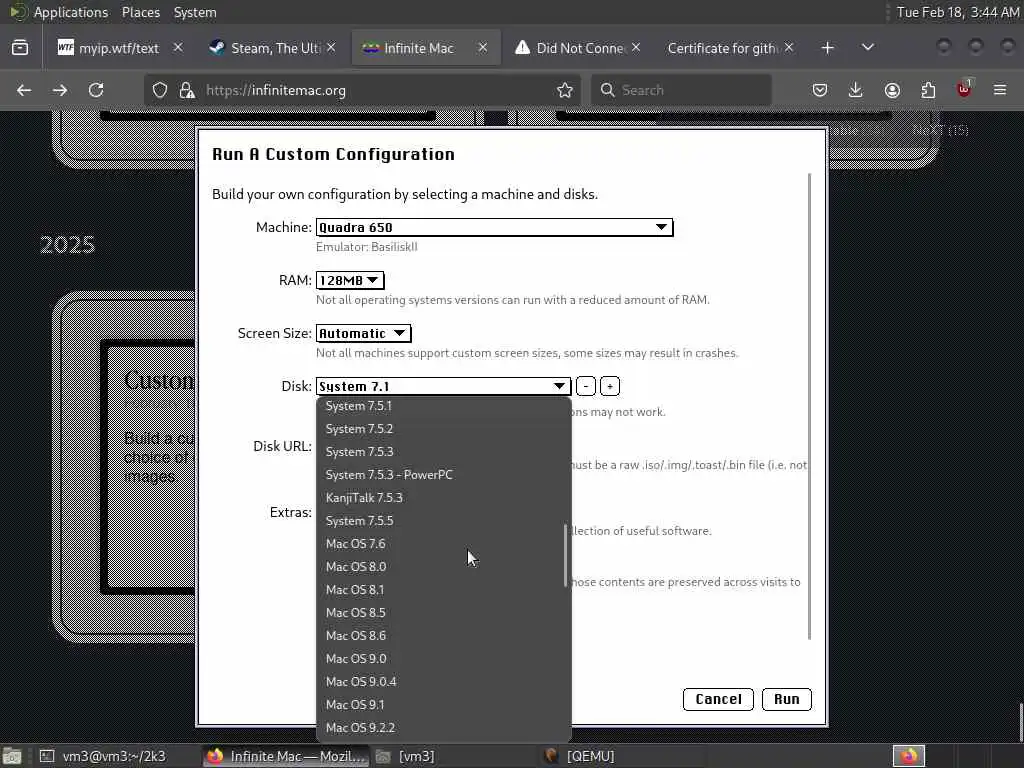Open the Firefox account icon

(x=892, y=90)
